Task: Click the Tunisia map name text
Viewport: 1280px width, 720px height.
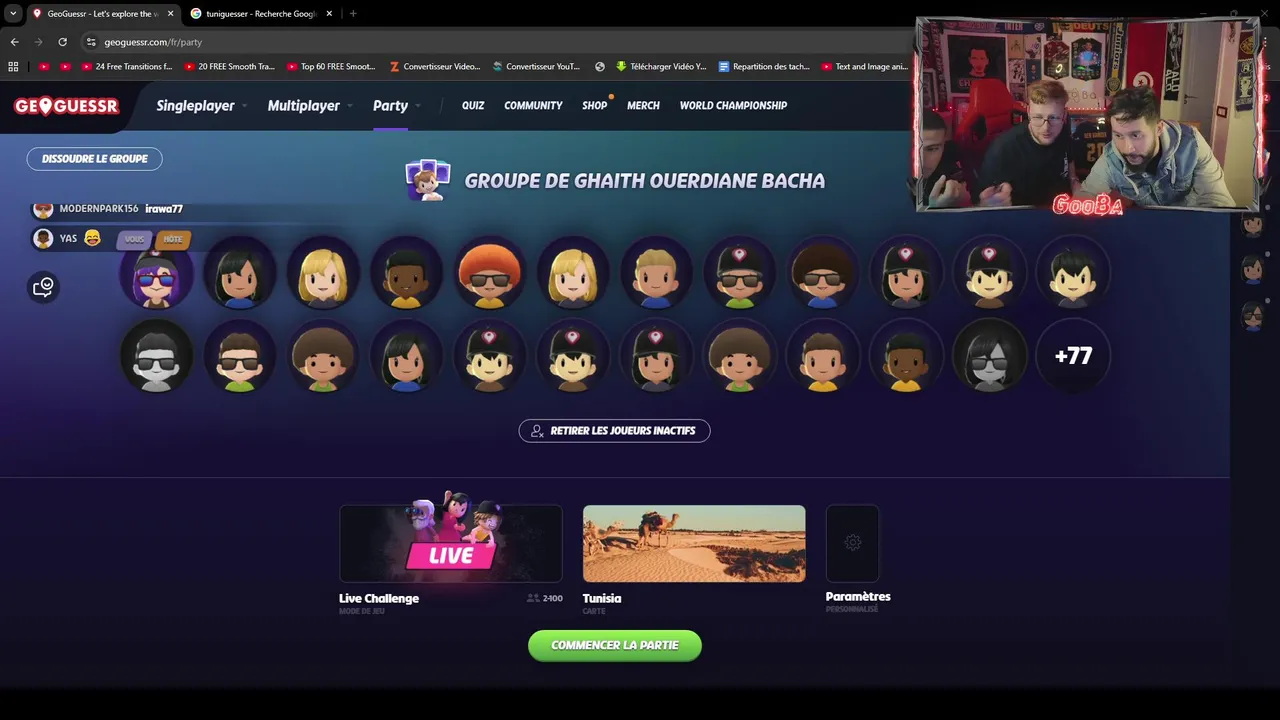Action: point(602,598)
